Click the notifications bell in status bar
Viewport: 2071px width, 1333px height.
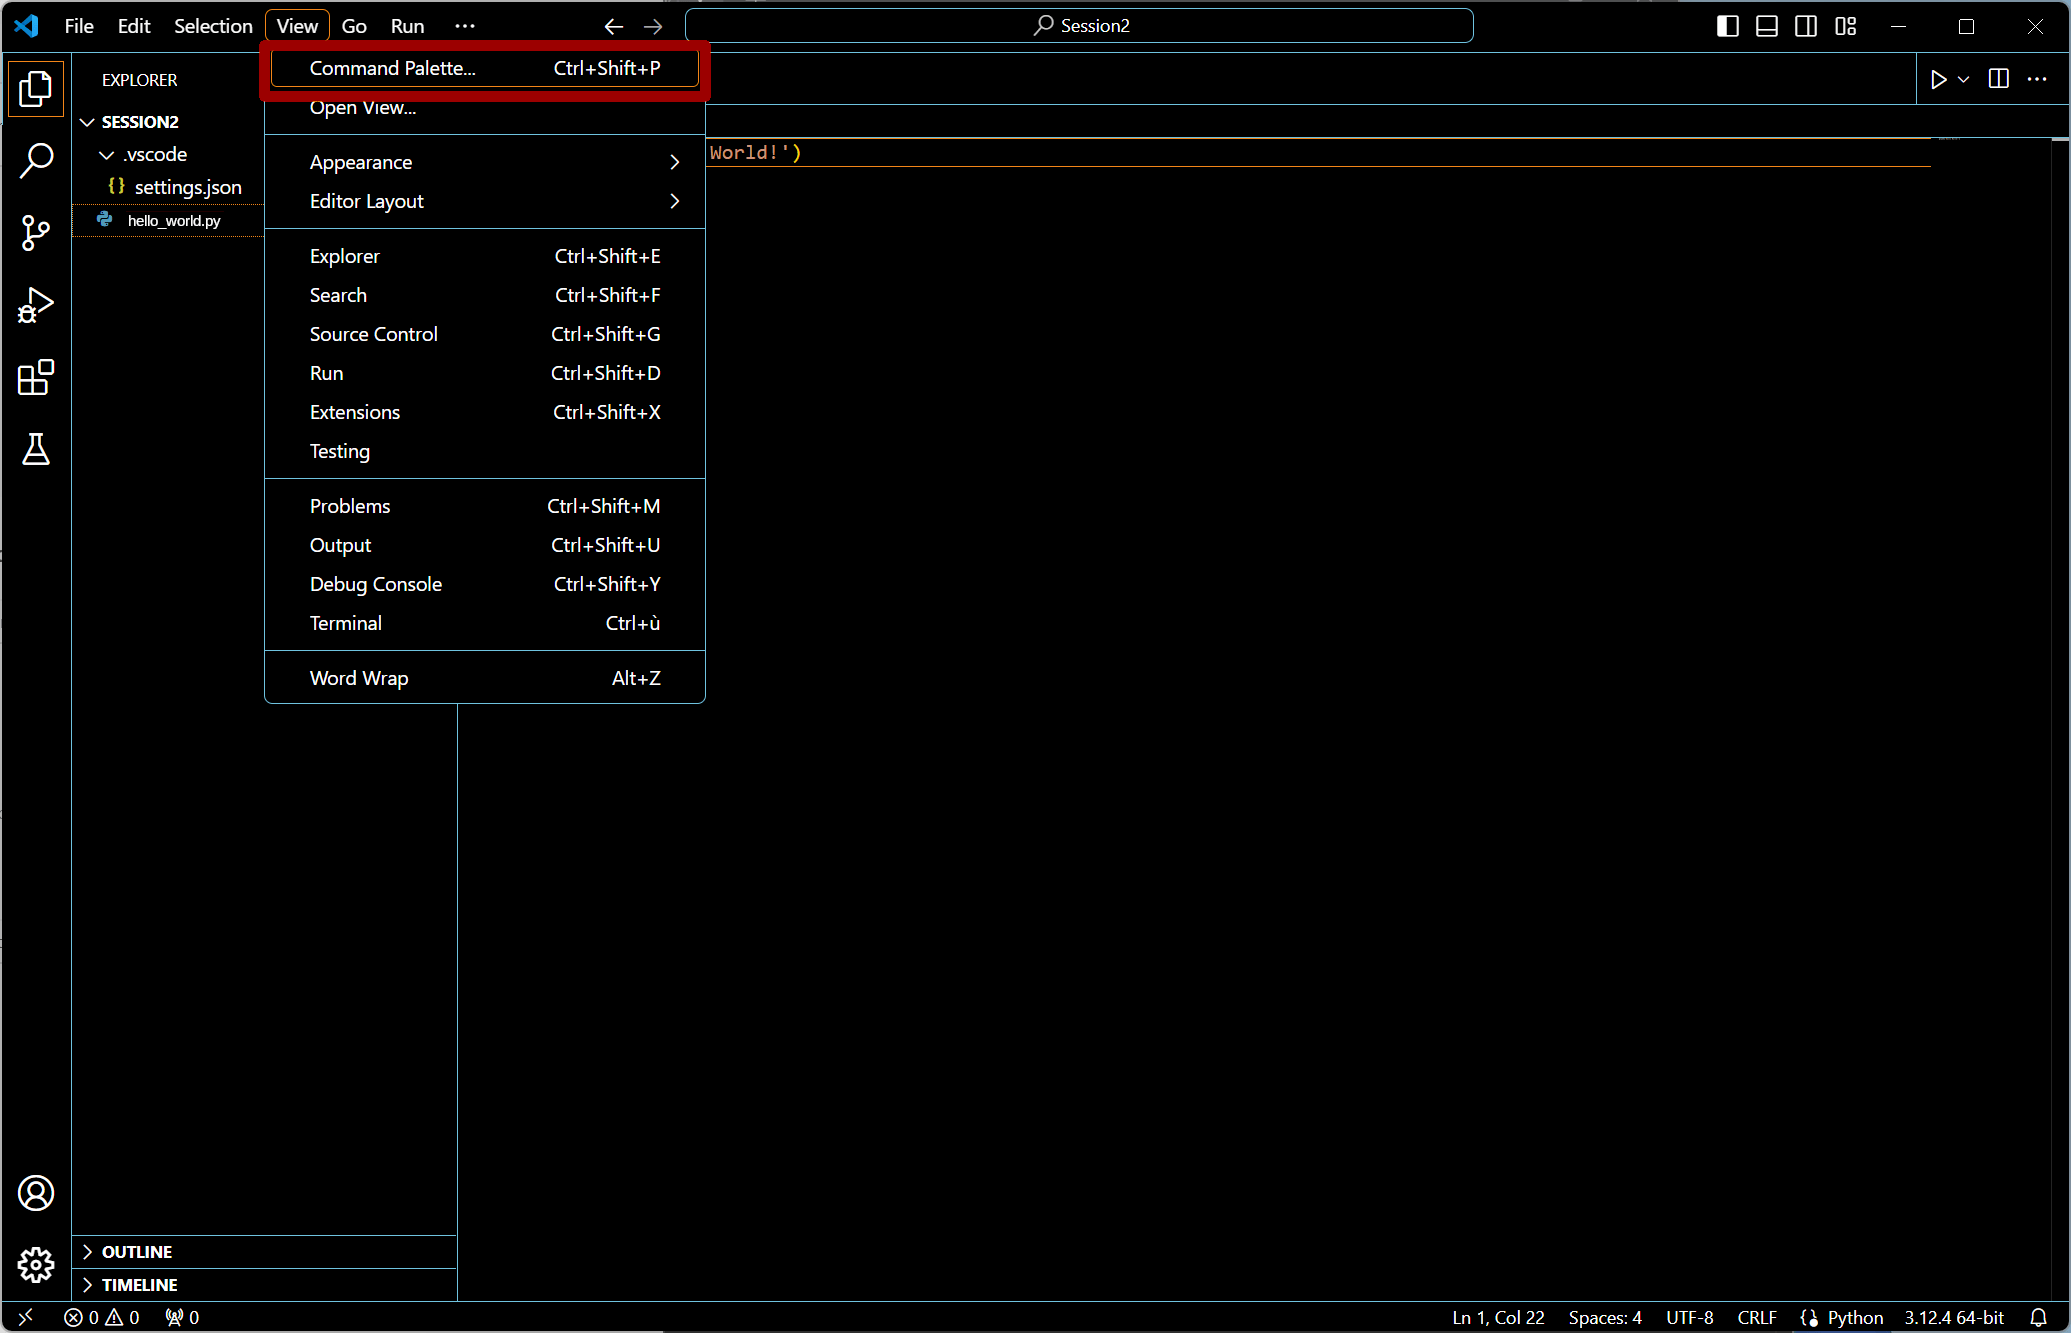tap(2038, 1317)
